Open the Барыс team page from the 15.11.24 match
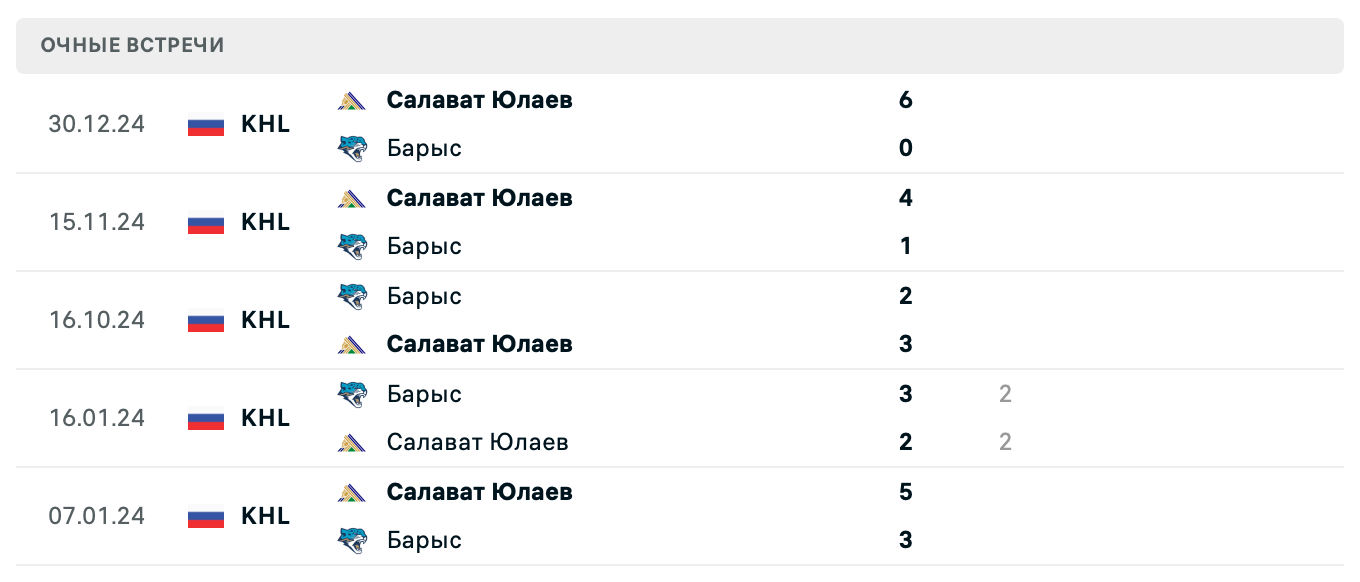Image resolution: width=1360 pixels, height=582 pixels. coord(424,246)
